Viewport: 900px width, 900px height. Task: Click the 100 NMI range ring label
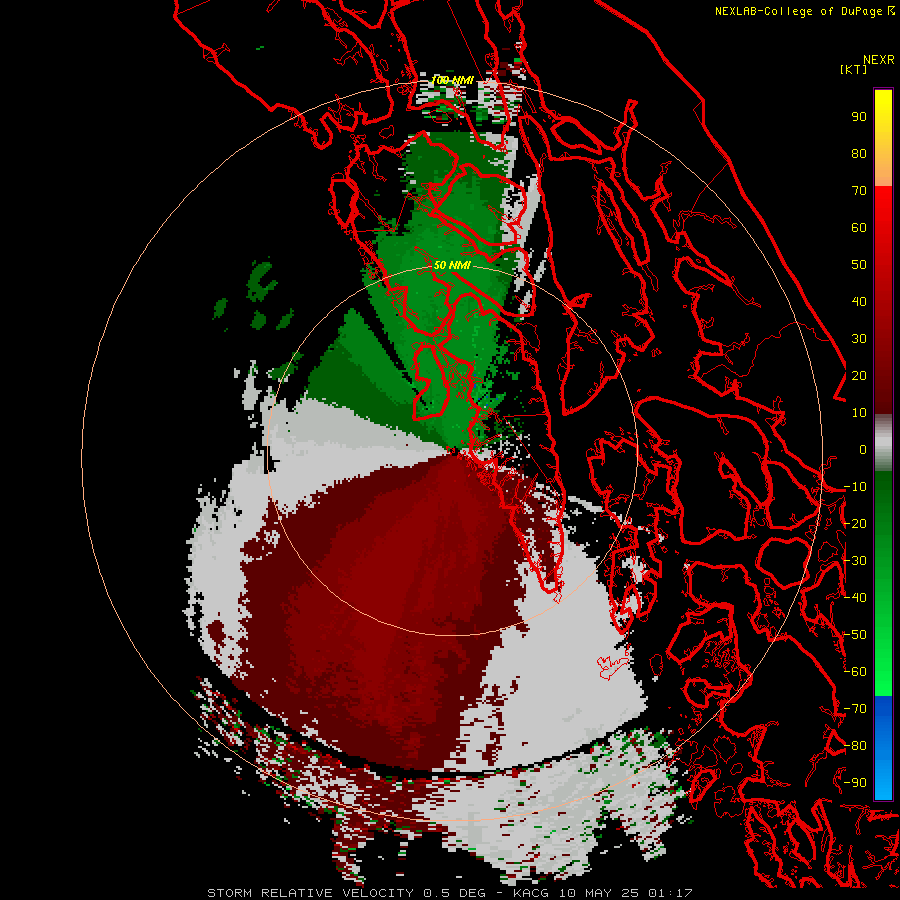pos(452,80)
